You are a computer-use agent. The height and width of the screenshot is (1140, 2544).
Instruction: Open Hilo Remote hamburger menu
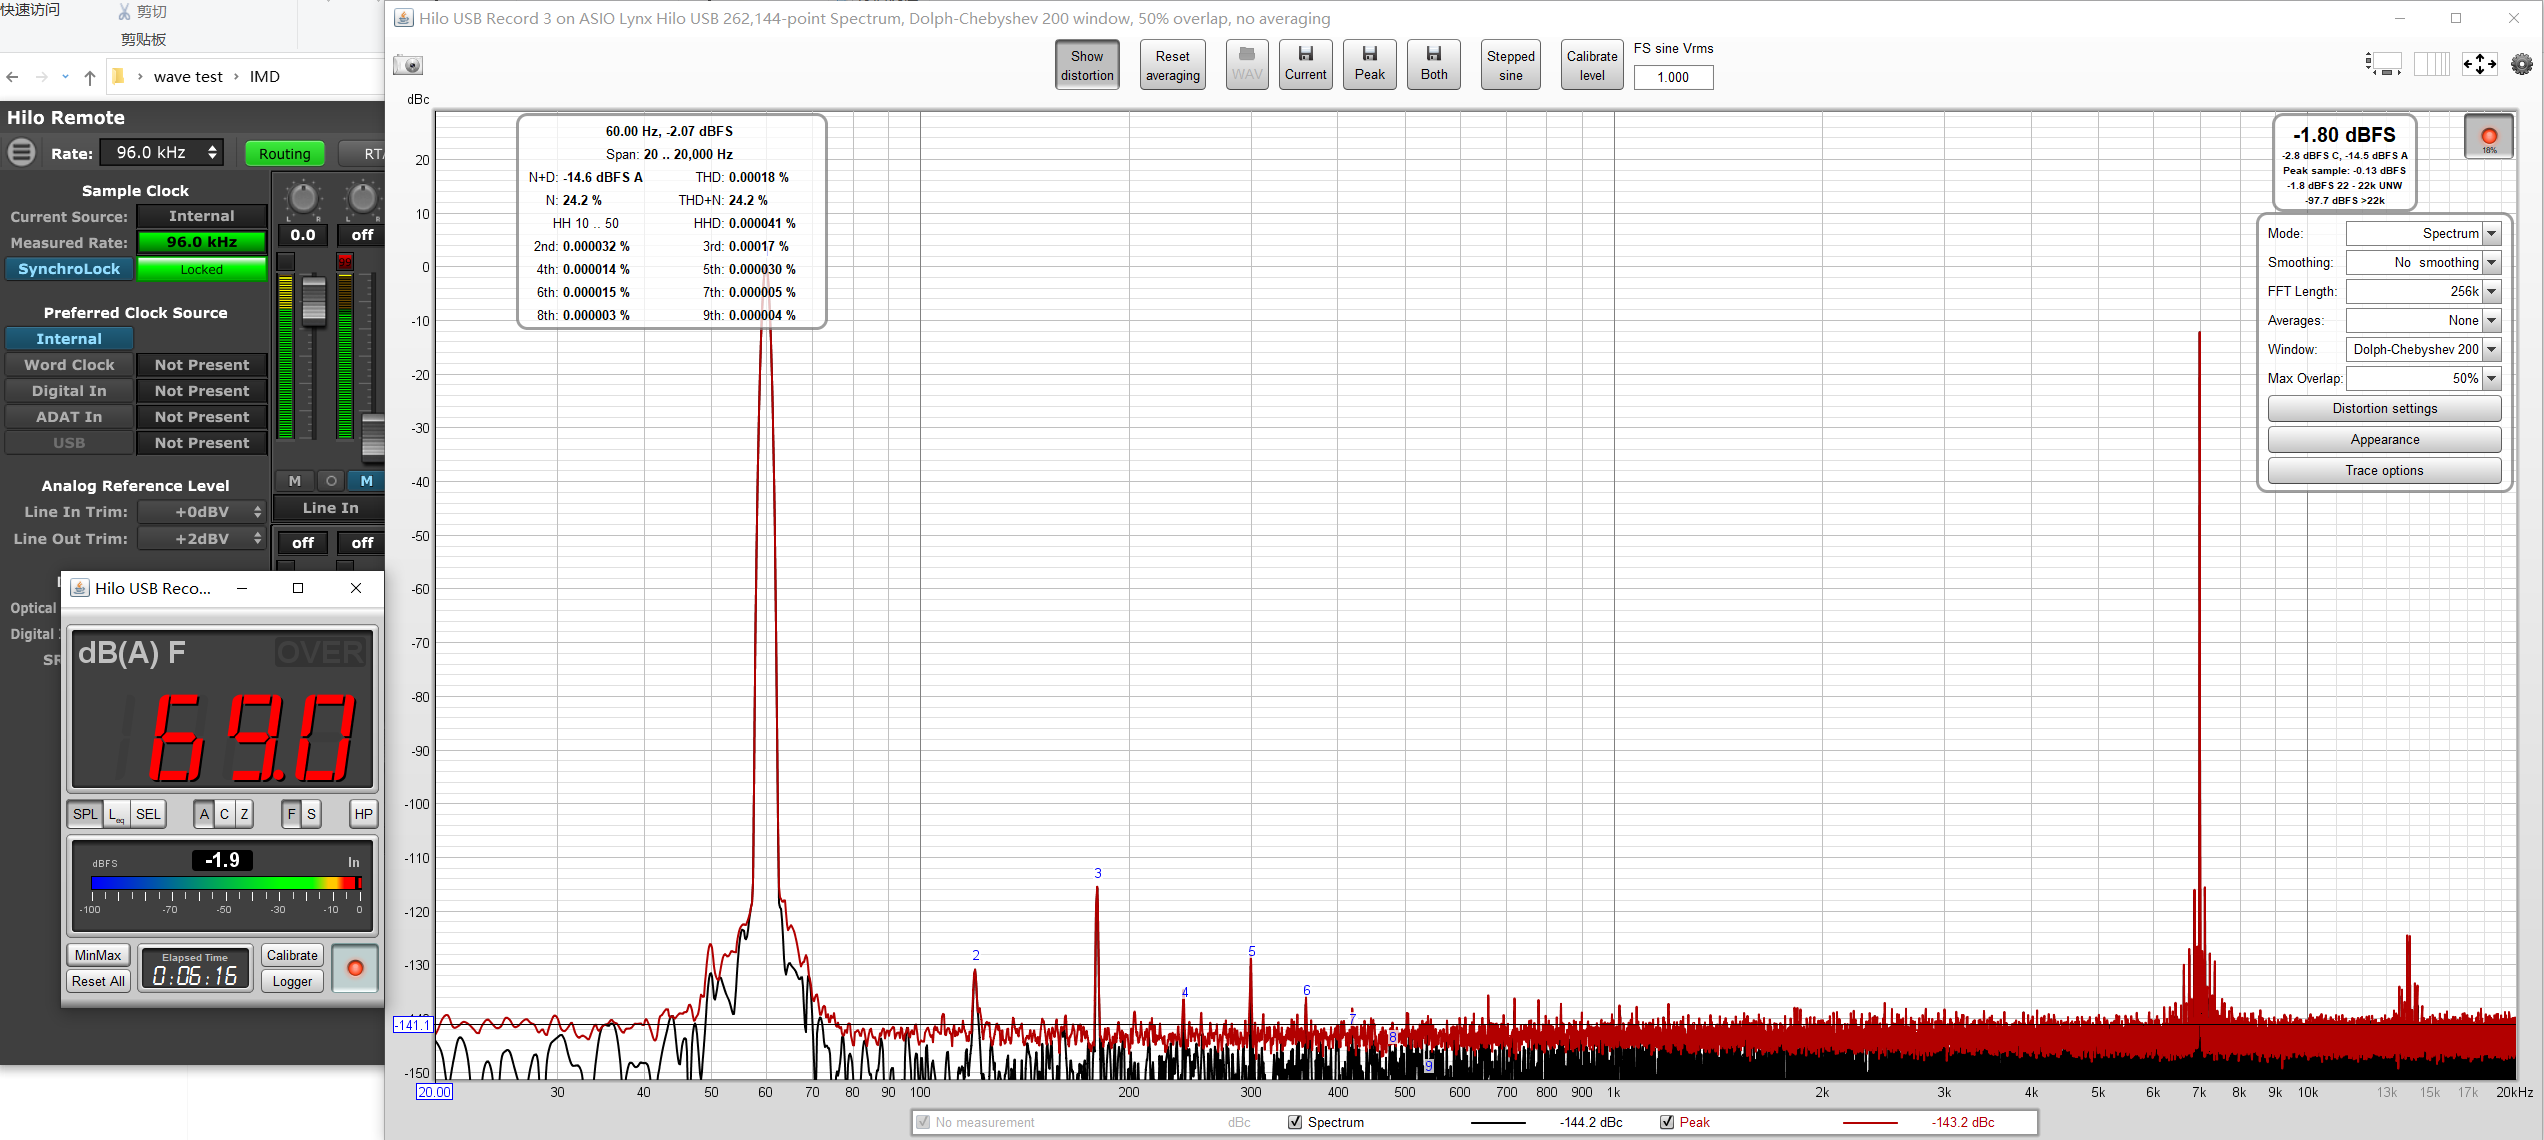(21, 152)
